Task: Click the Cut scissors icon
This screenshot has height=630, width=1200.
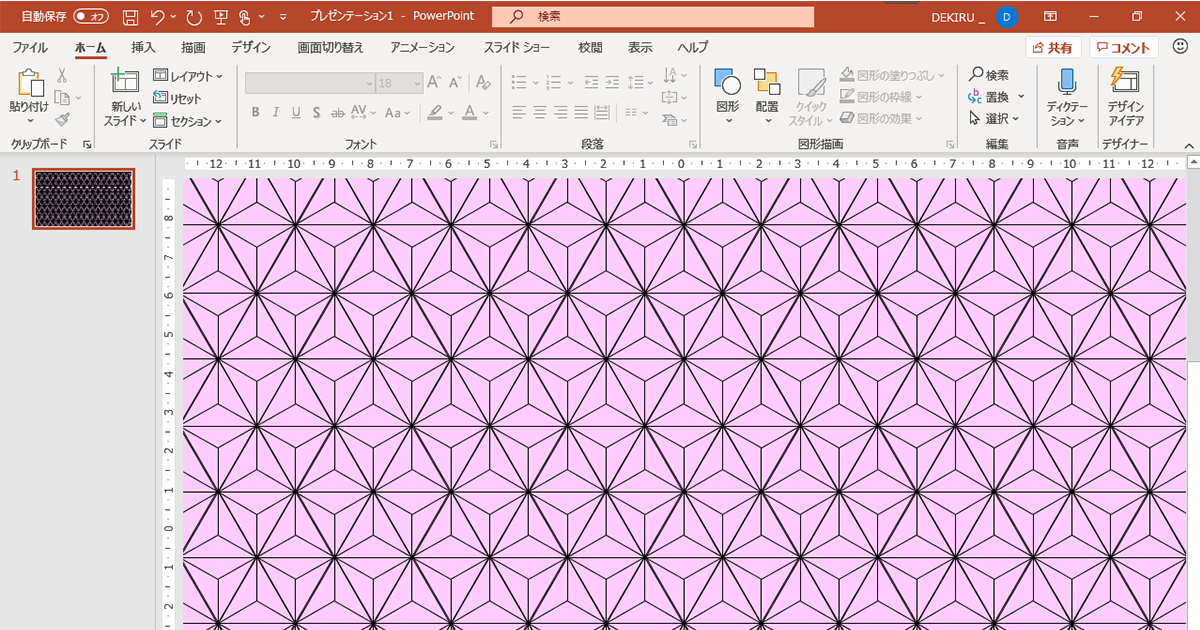Action: pos(62,75)
